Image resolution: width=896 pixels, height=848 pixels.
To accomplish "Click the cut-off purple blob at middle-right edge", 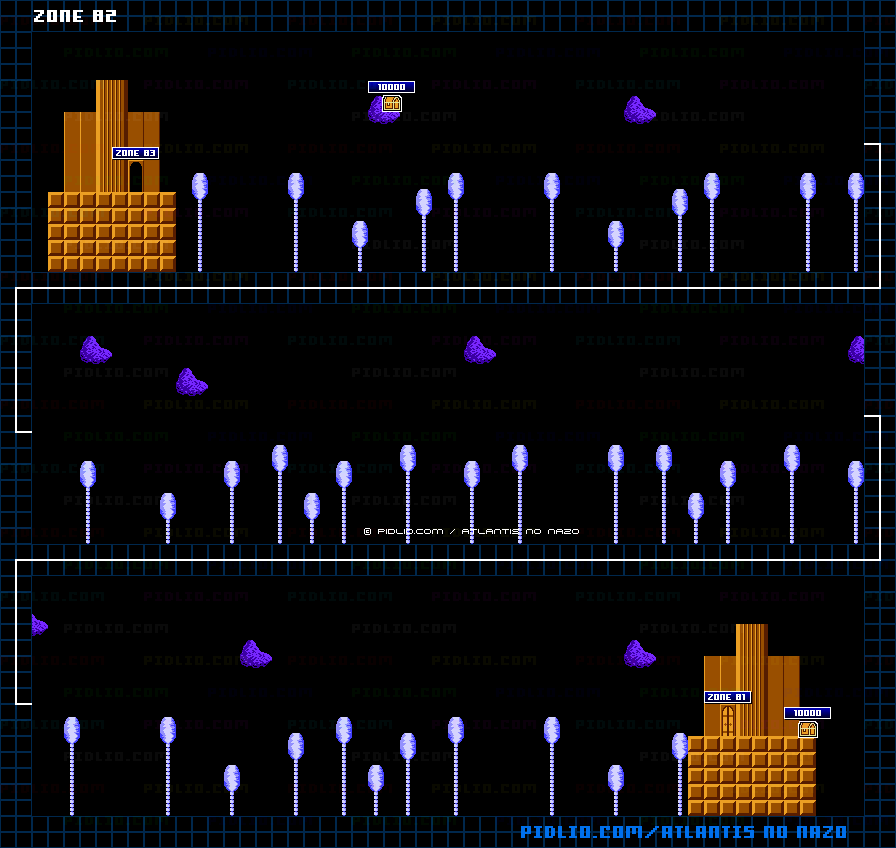I will (x=857, y=350).
